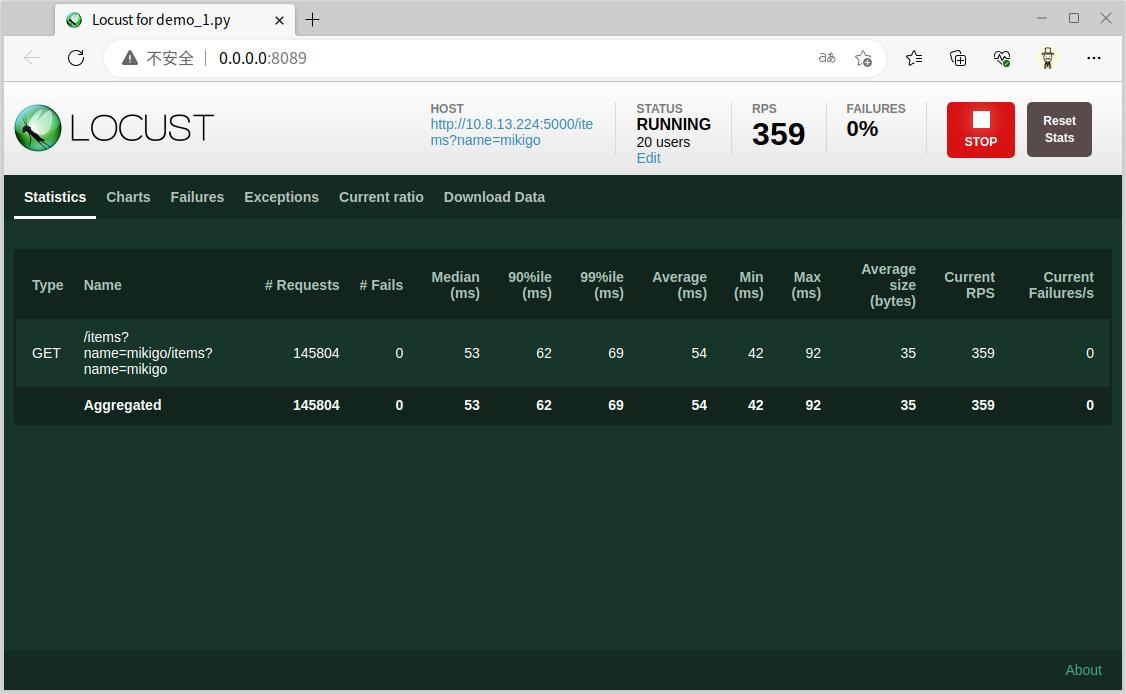
Task: Click the translate page icon
Action: point(826,58)
